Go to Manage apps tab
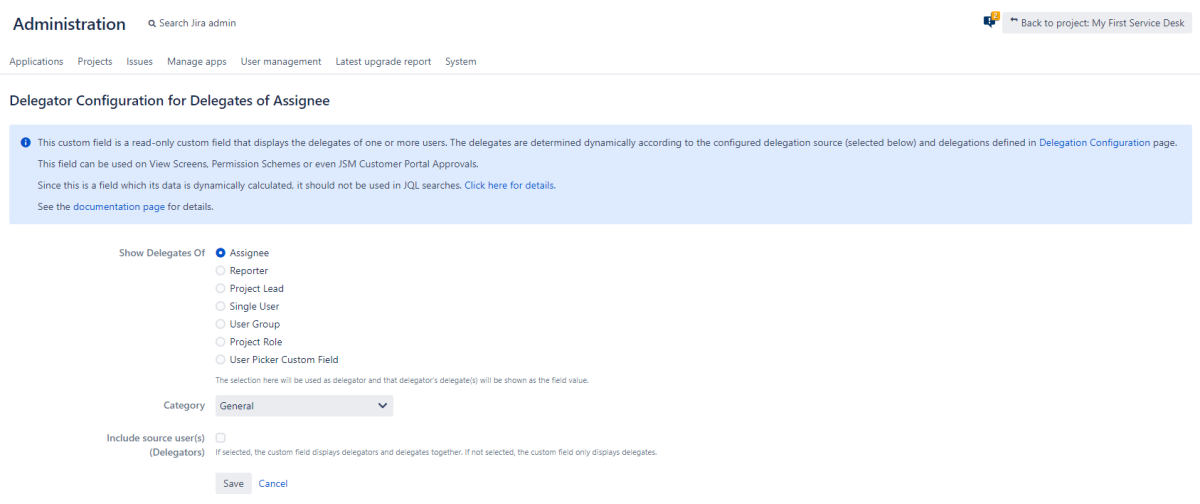Viewport: 1200px width, 504px height. tap(197, 61)
